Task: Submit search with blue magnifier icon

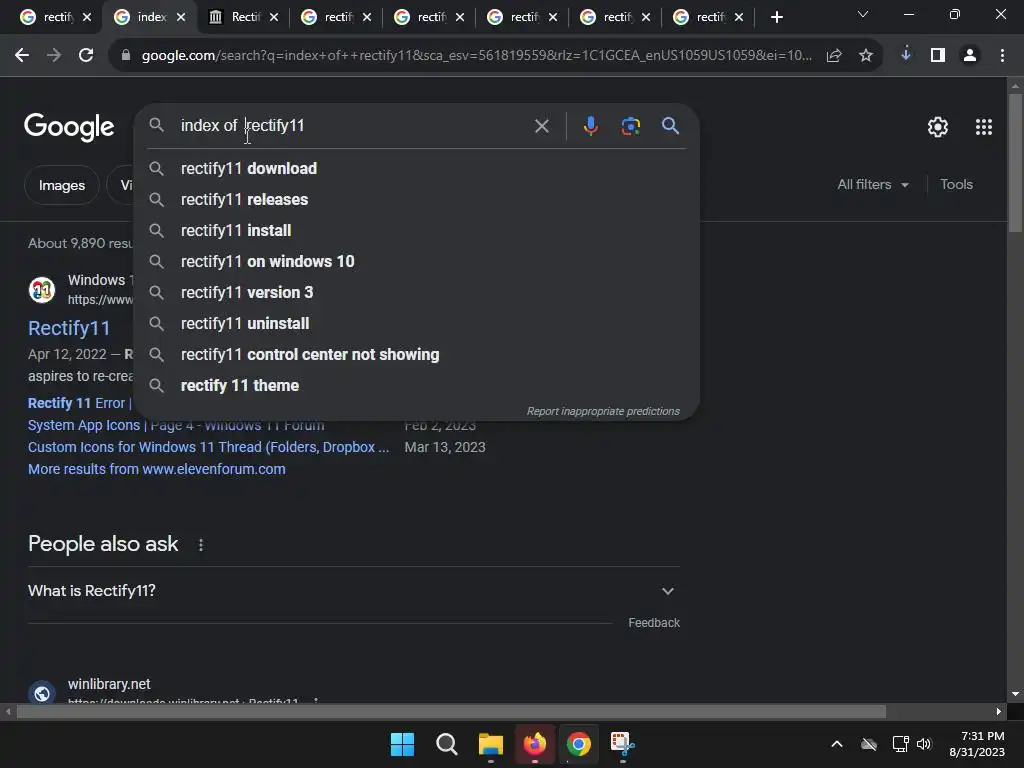Action: (670, 126)
